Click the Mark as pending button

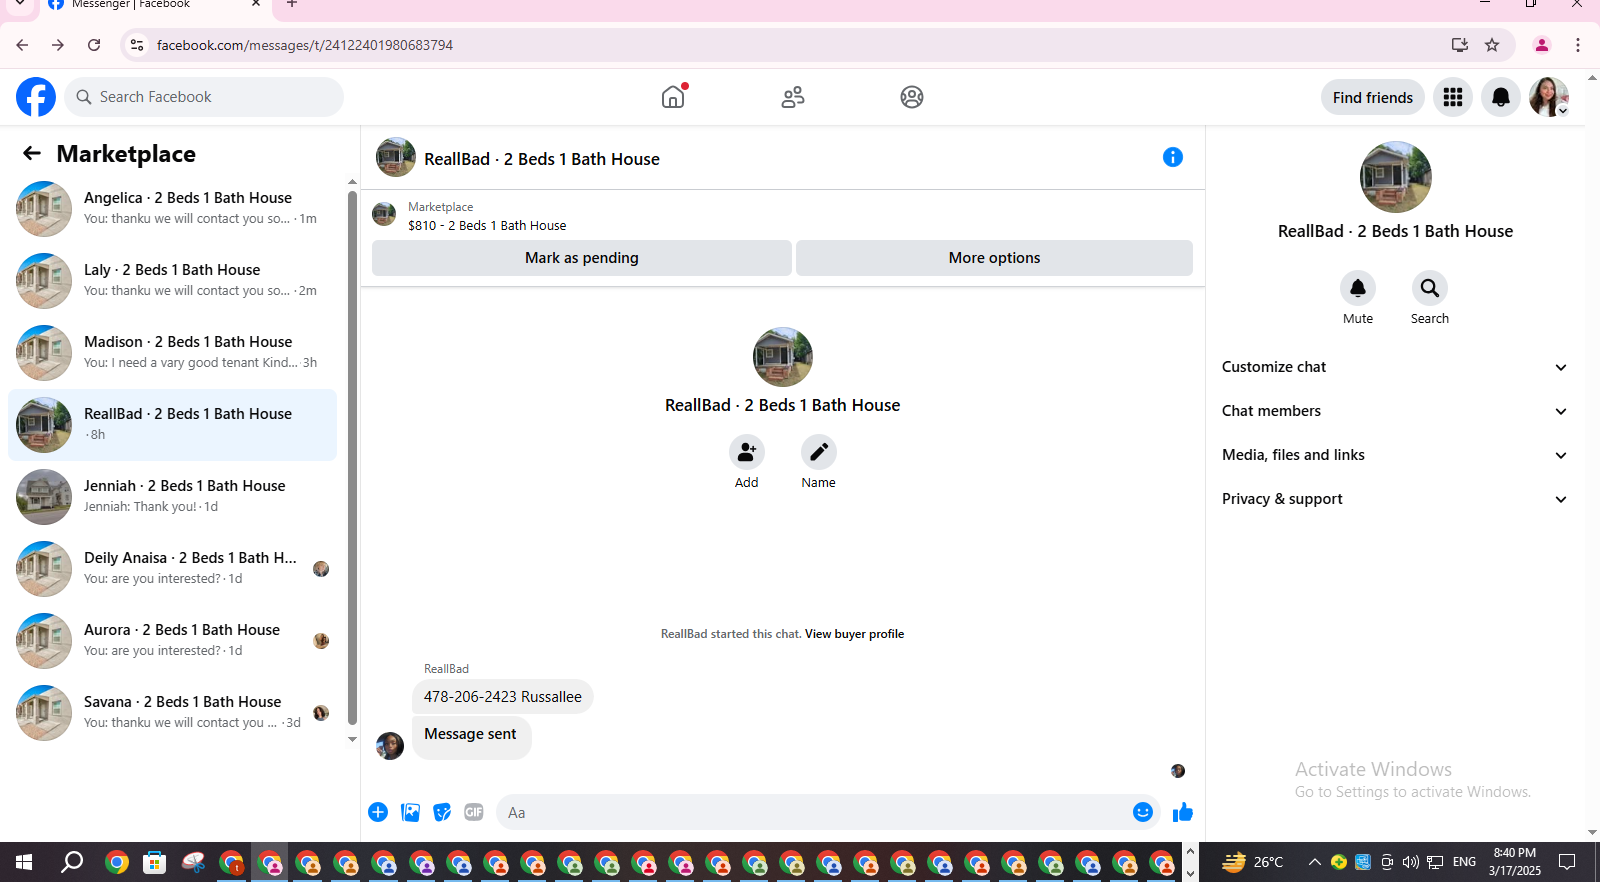[x=582, y=258]
